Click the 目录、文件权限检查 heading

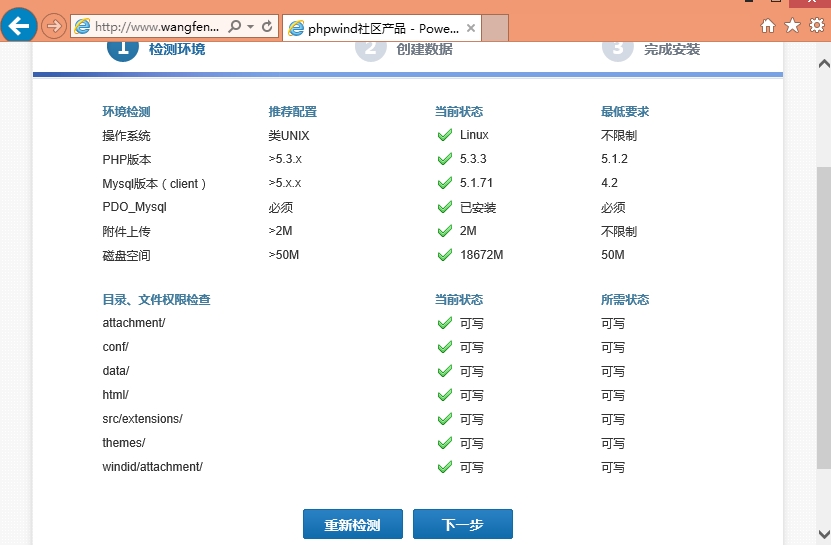[156, 300]
